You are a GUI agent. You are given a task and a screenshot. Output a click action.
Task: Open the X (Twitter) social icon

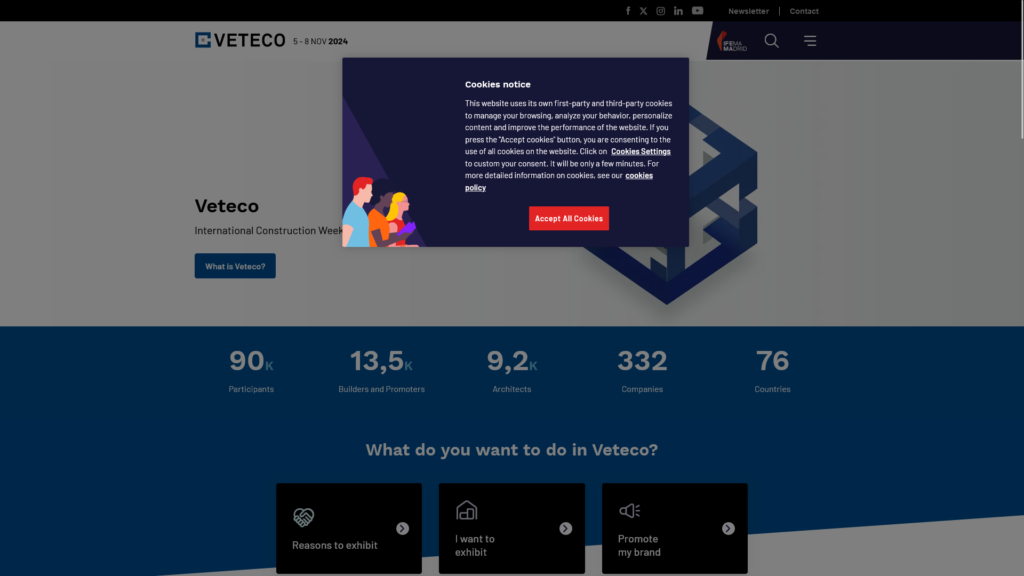643,11
